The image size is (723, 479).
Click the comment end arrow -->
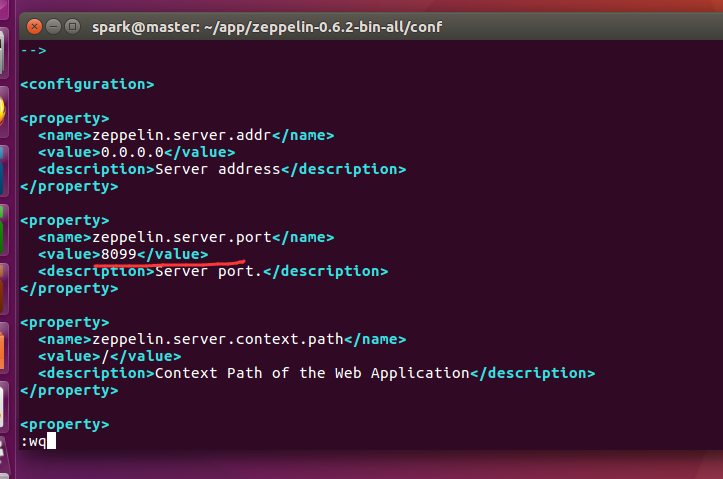click(x=33, y=50)
